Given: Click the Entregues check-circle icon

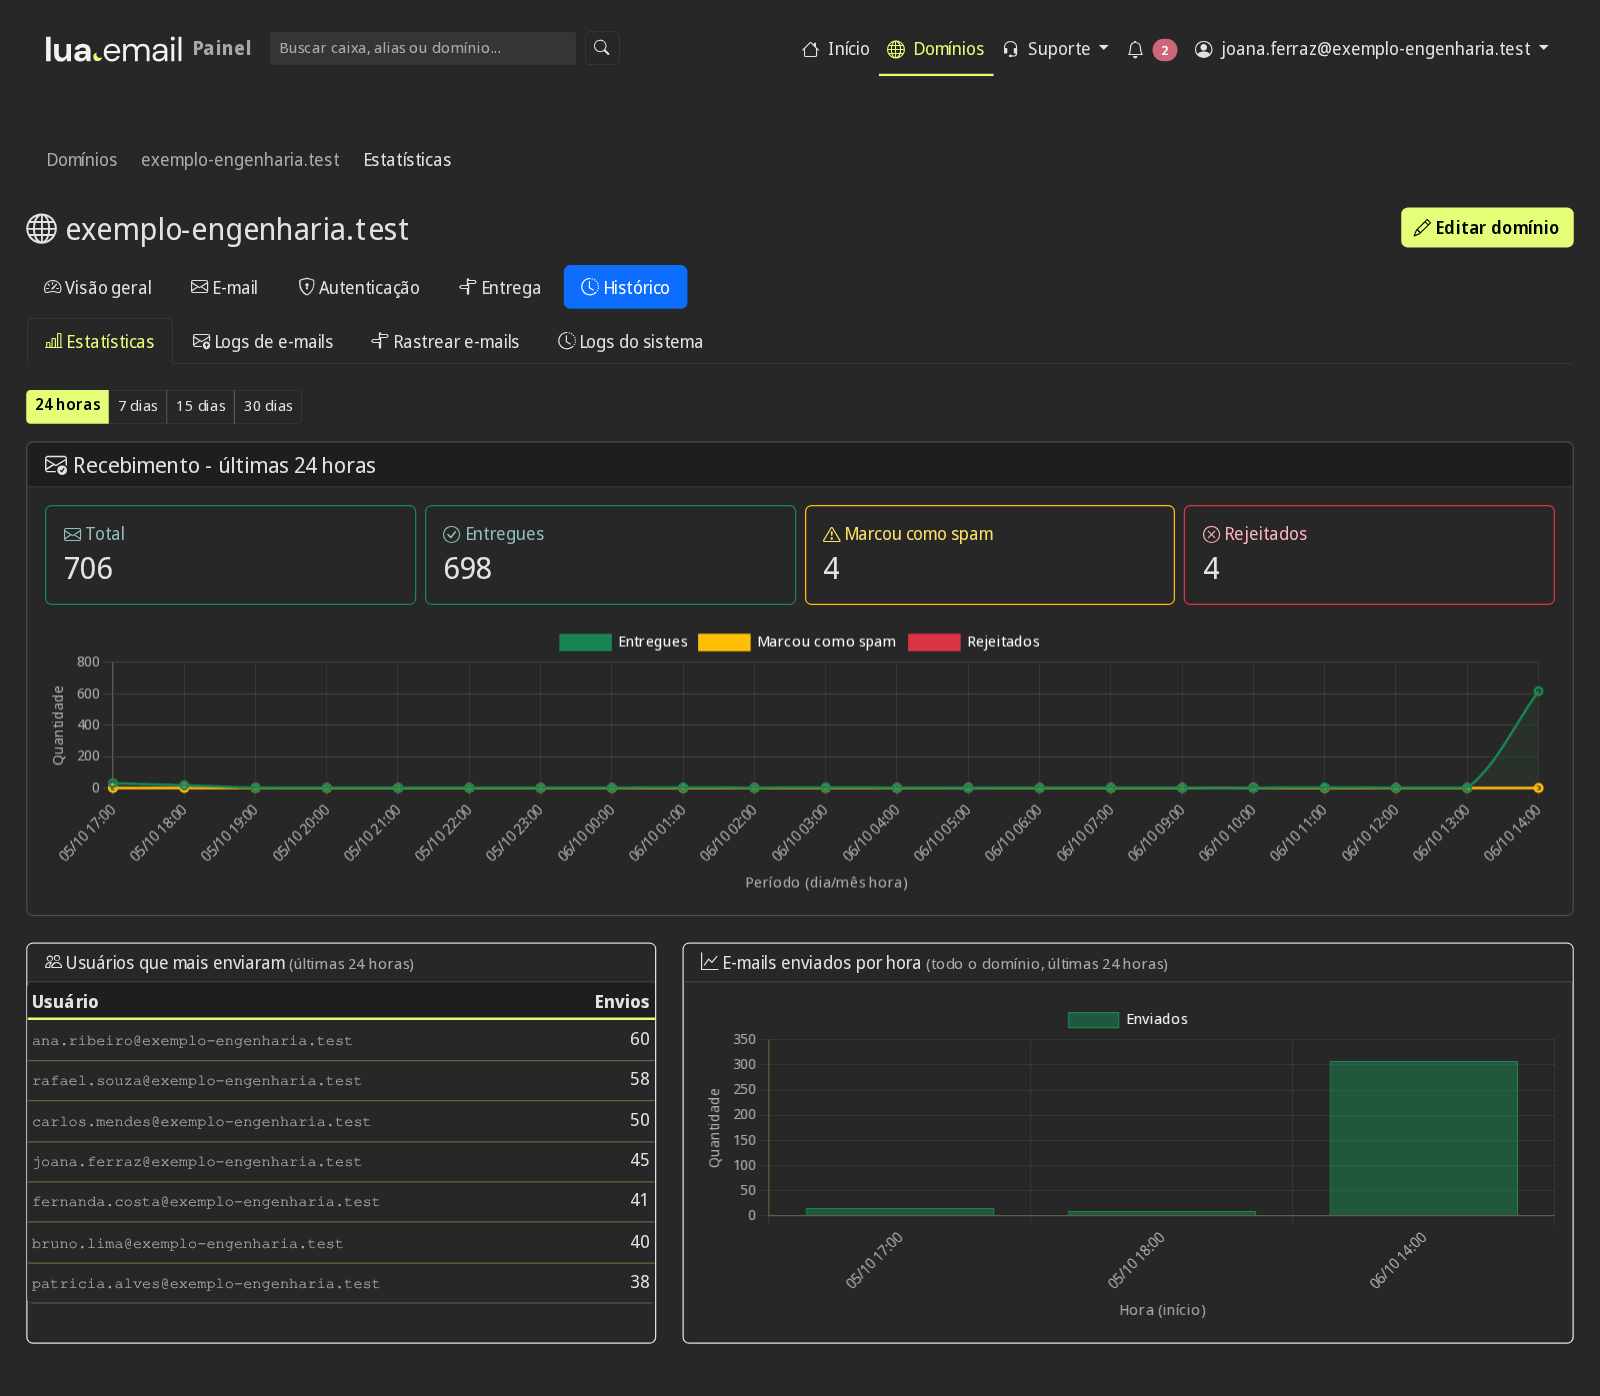Looking at the screenshot, I should tap(452, 534).
